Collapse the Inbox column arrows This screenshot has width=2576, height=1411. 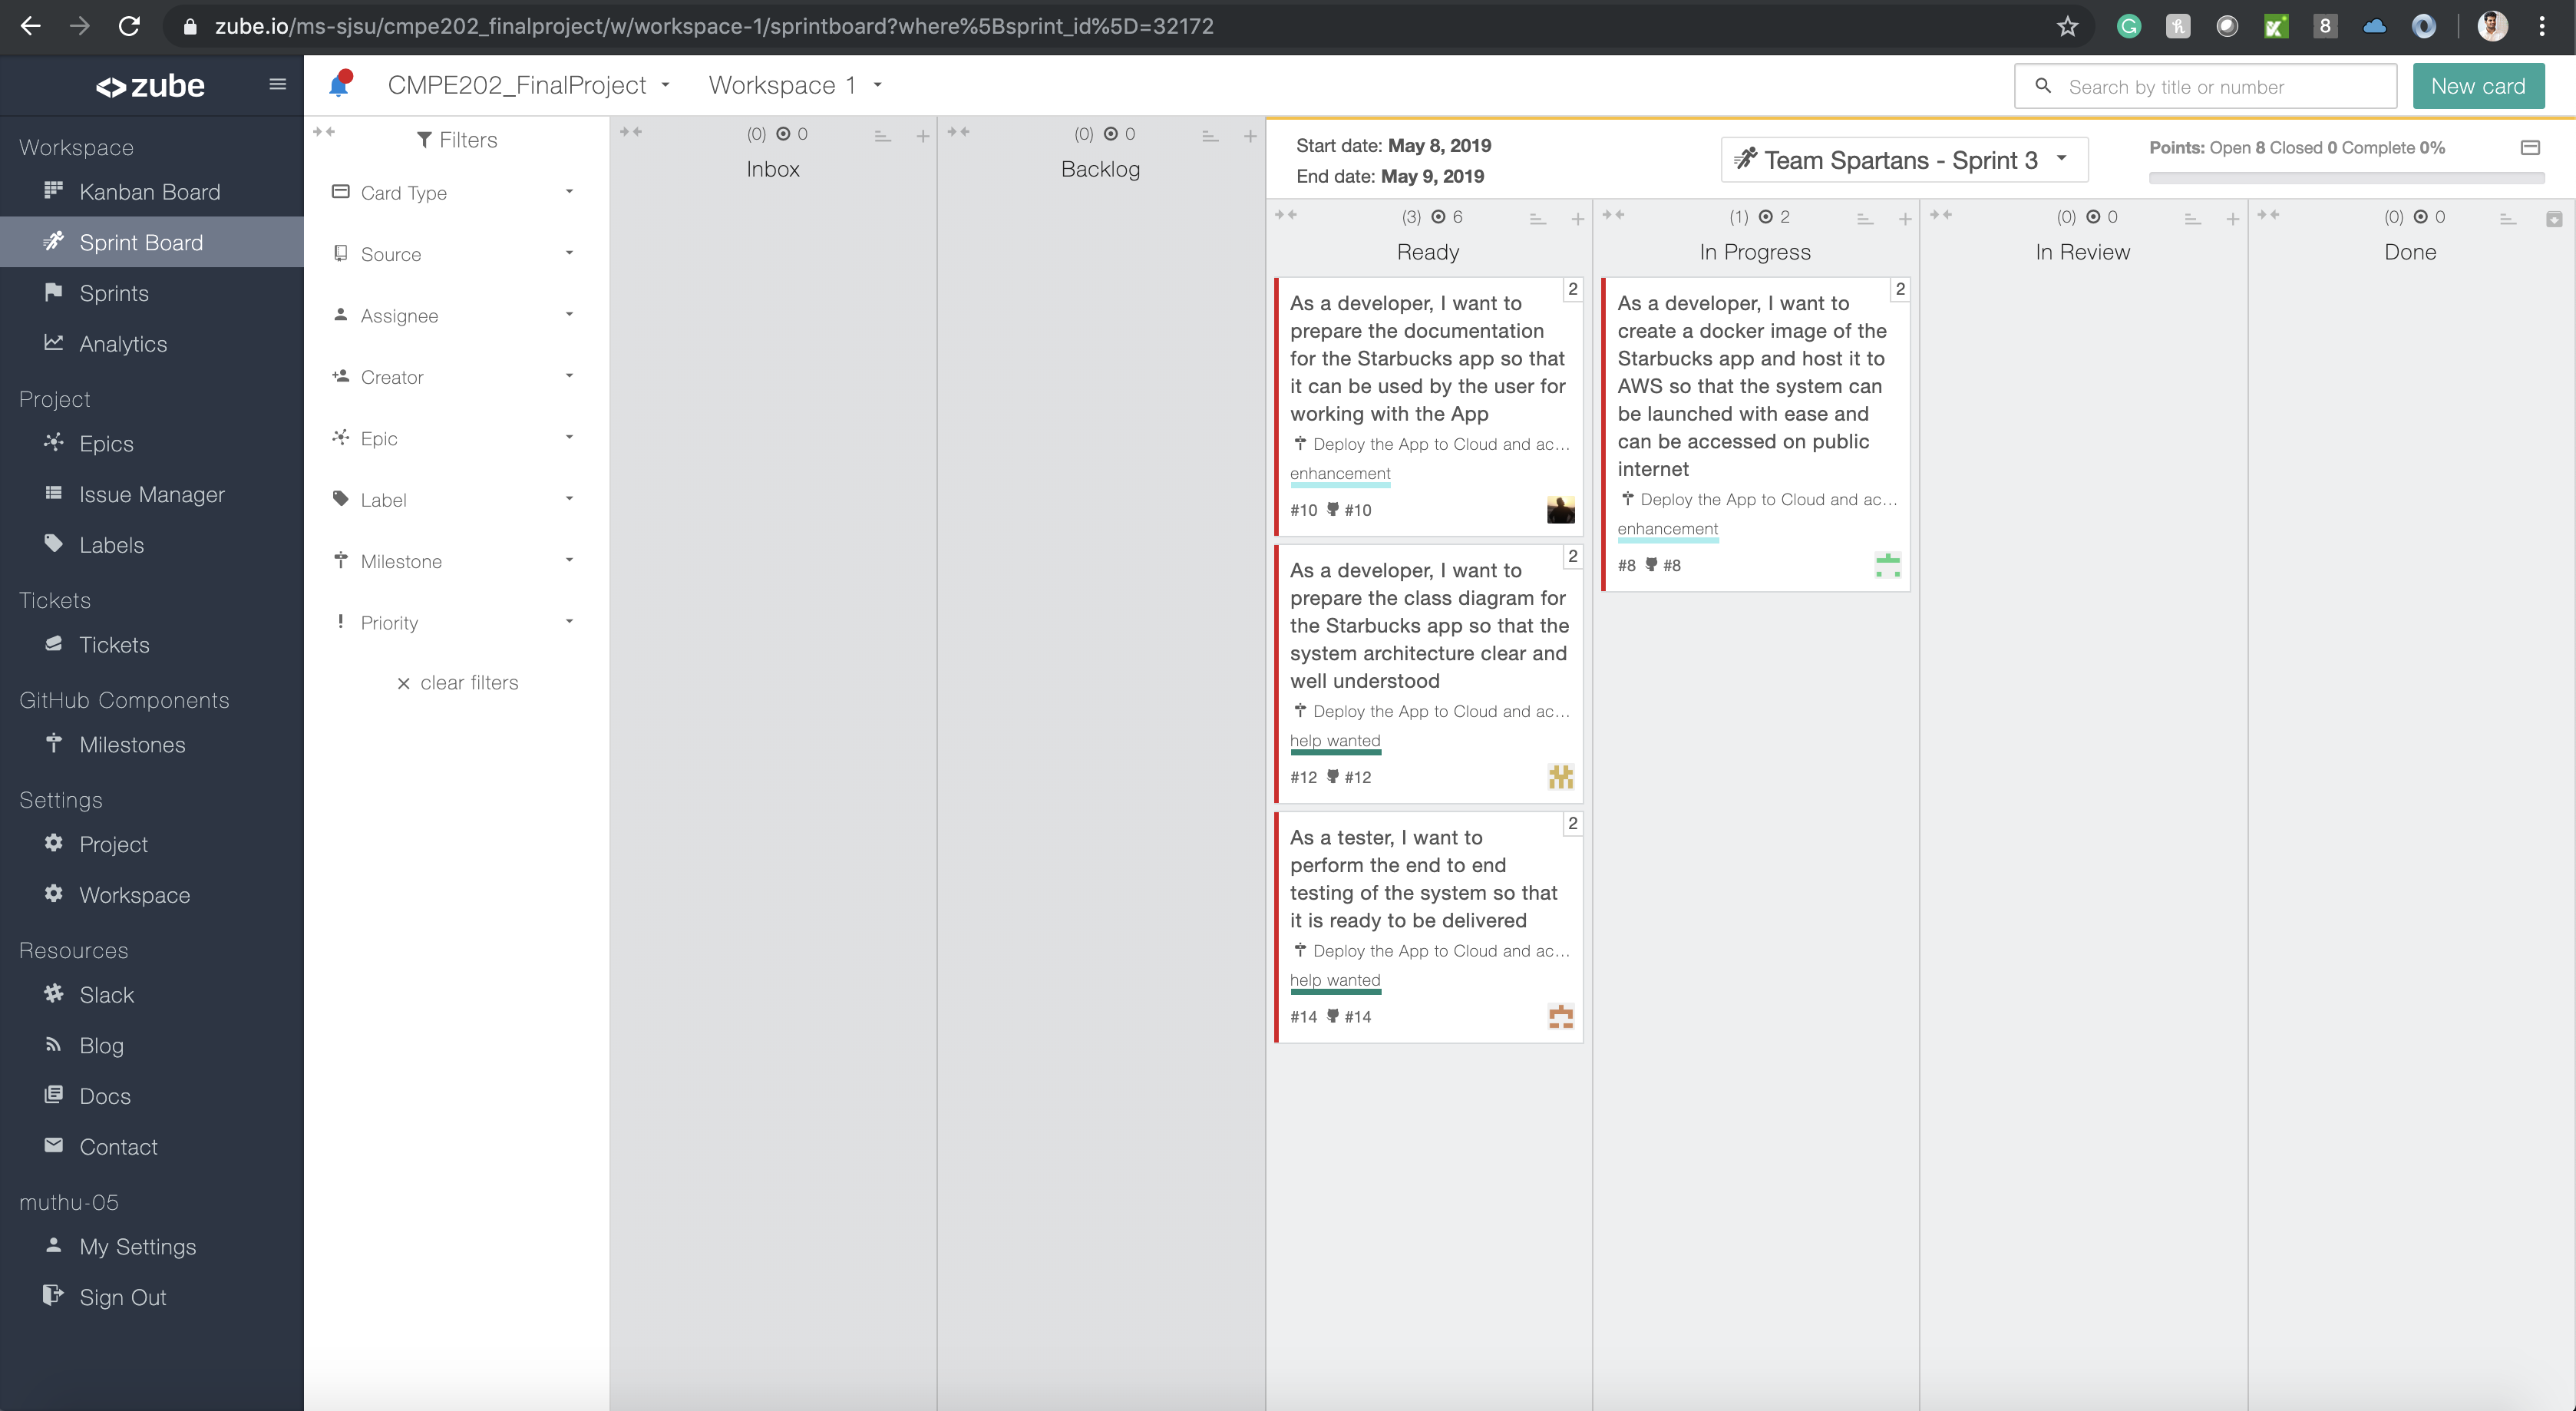[631, 132]
